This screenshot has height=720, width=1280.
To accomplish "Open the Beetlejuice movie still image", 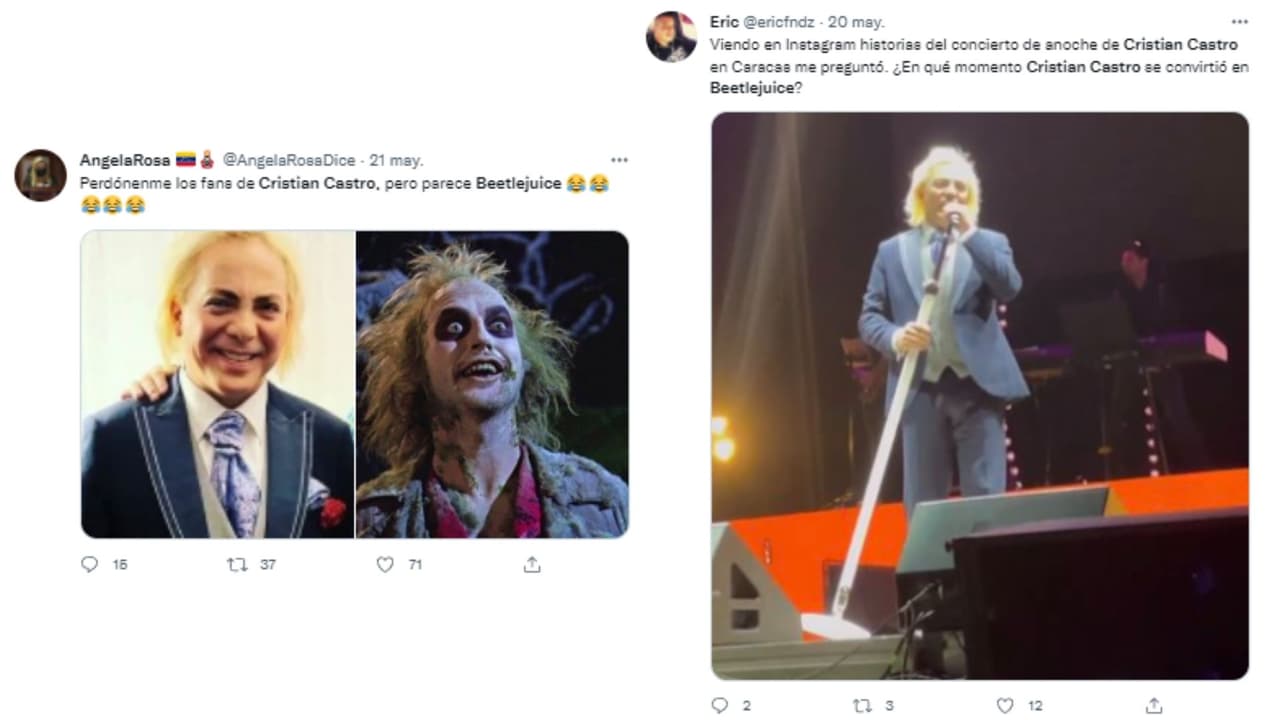I will 492,385.
